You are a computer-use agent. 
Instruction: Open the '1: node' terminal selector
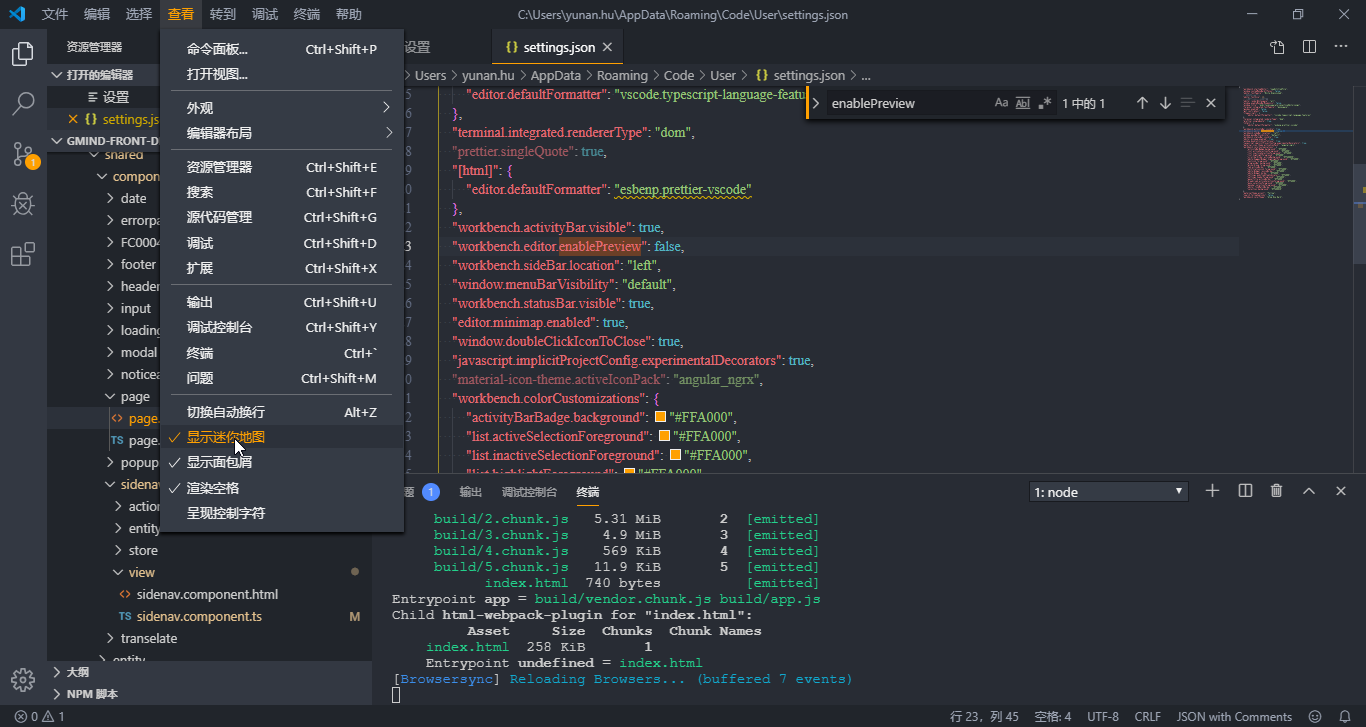point(1108,490)
